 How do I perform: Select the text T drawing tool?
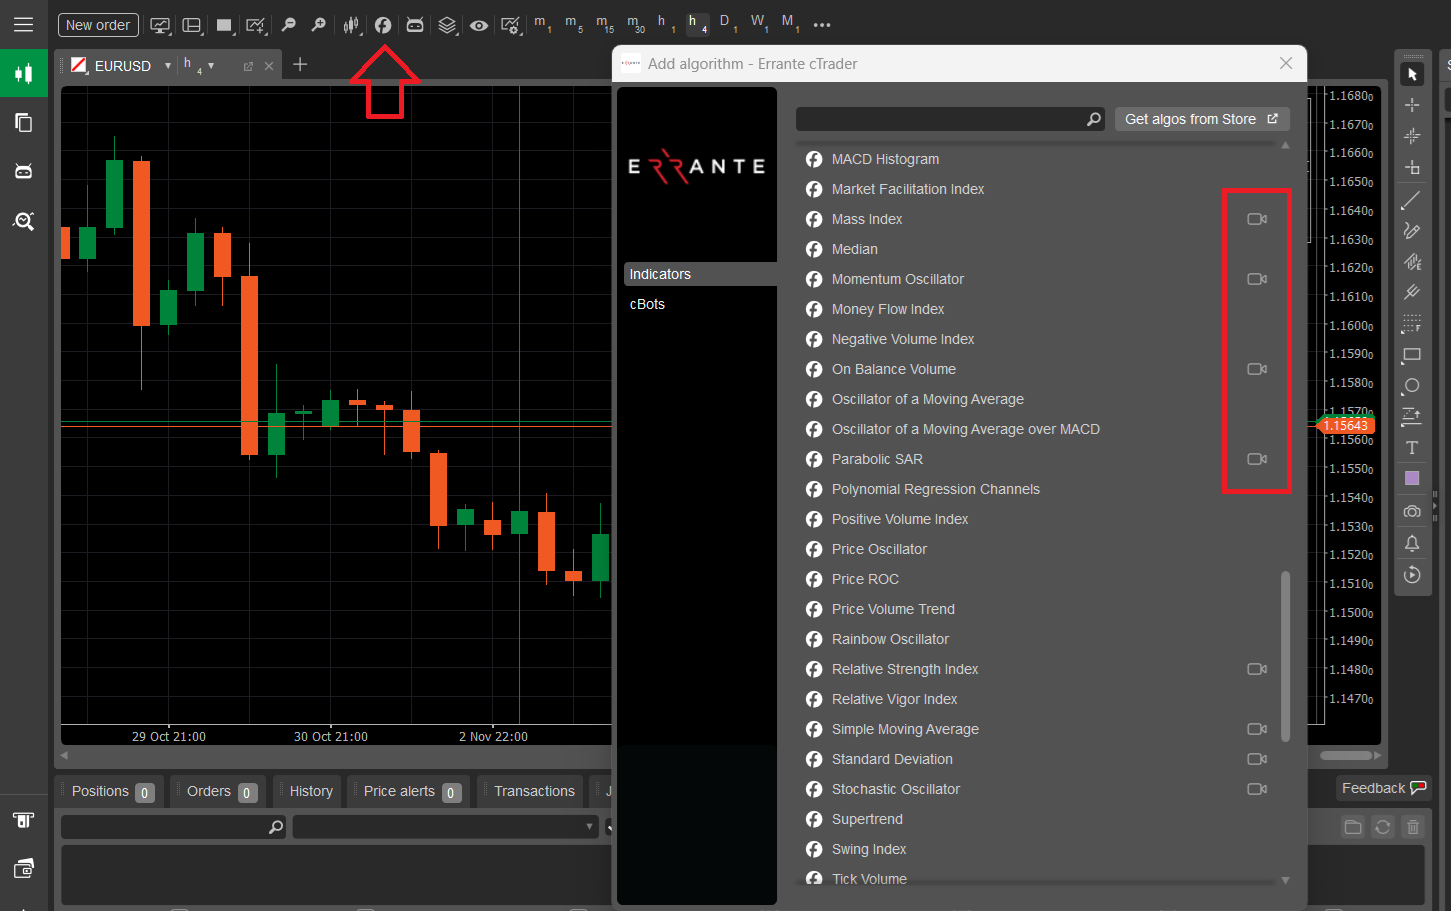pos(1412,448)
